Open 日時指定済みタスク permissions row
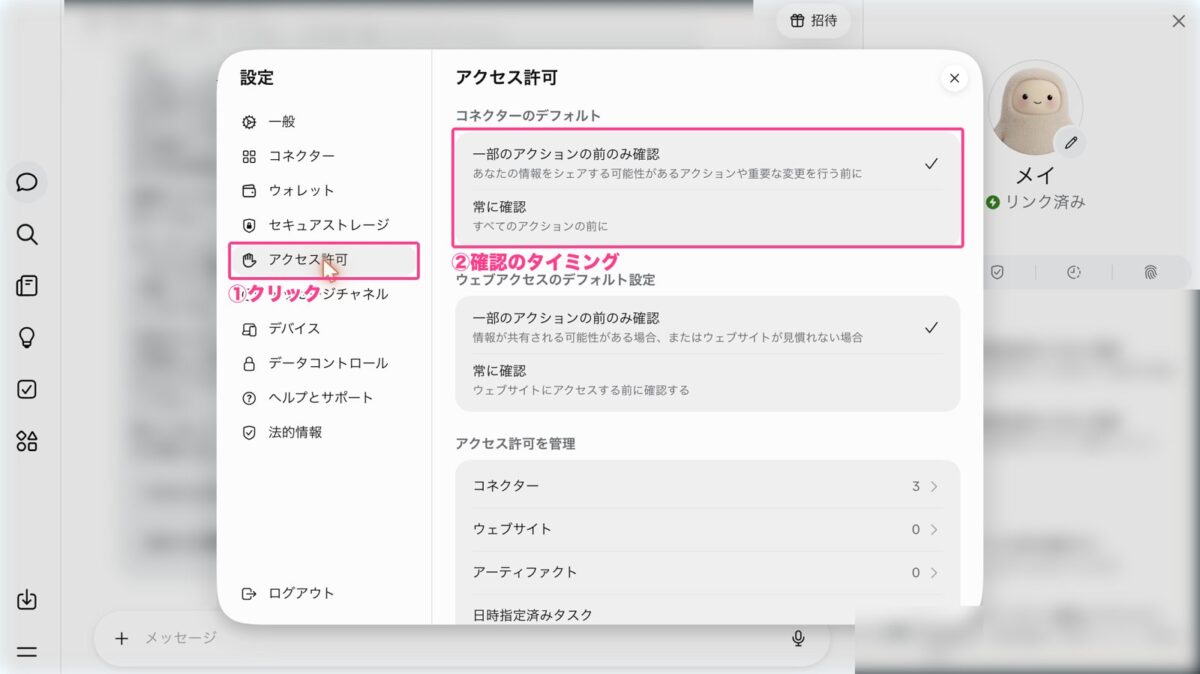Viewport: 1200px width, 674px height. (x=707, y=614)
